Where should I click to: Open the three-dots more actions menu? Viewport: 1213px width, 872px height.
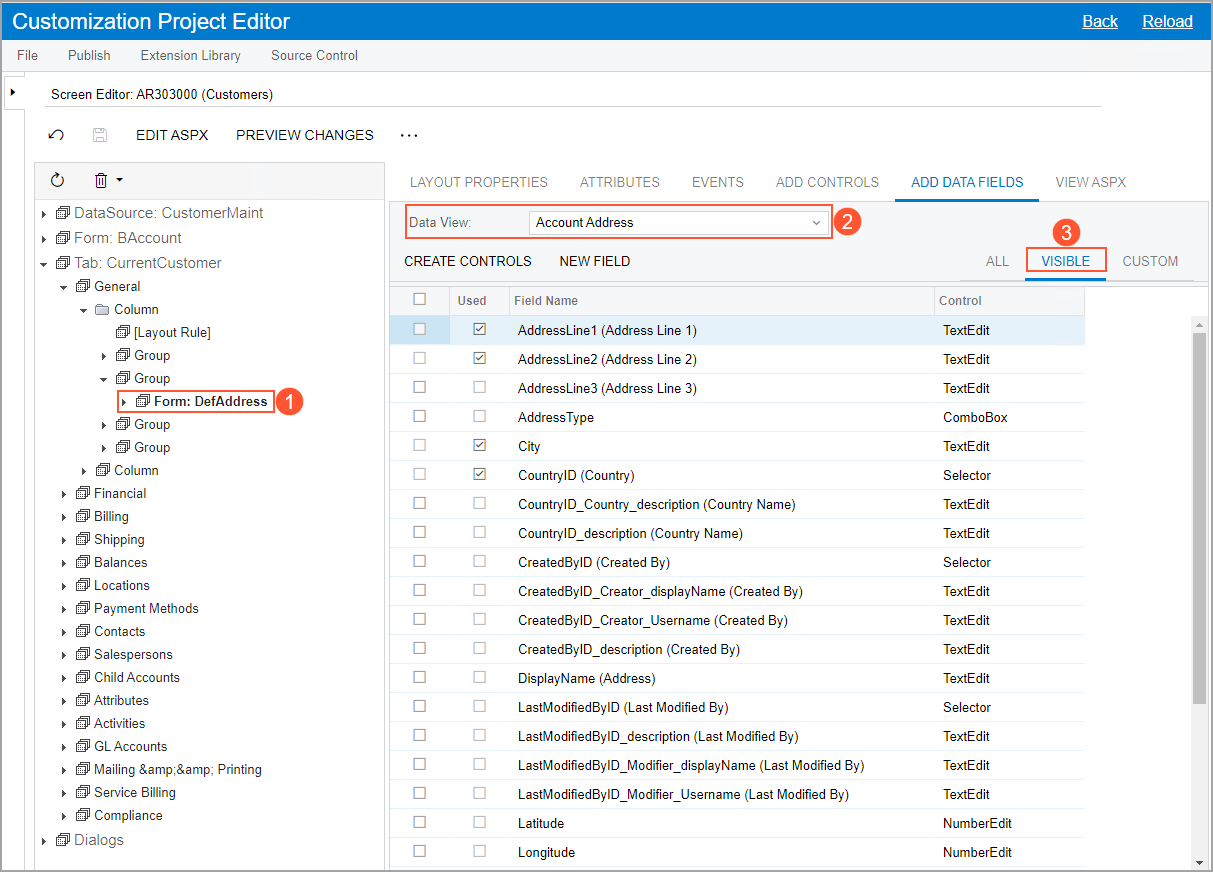(408, 135)
